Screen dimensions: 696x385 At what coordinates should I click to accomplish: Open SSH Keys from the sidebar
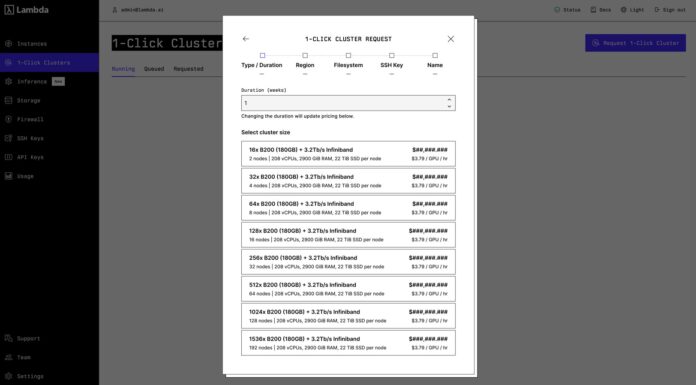point(30,138)
